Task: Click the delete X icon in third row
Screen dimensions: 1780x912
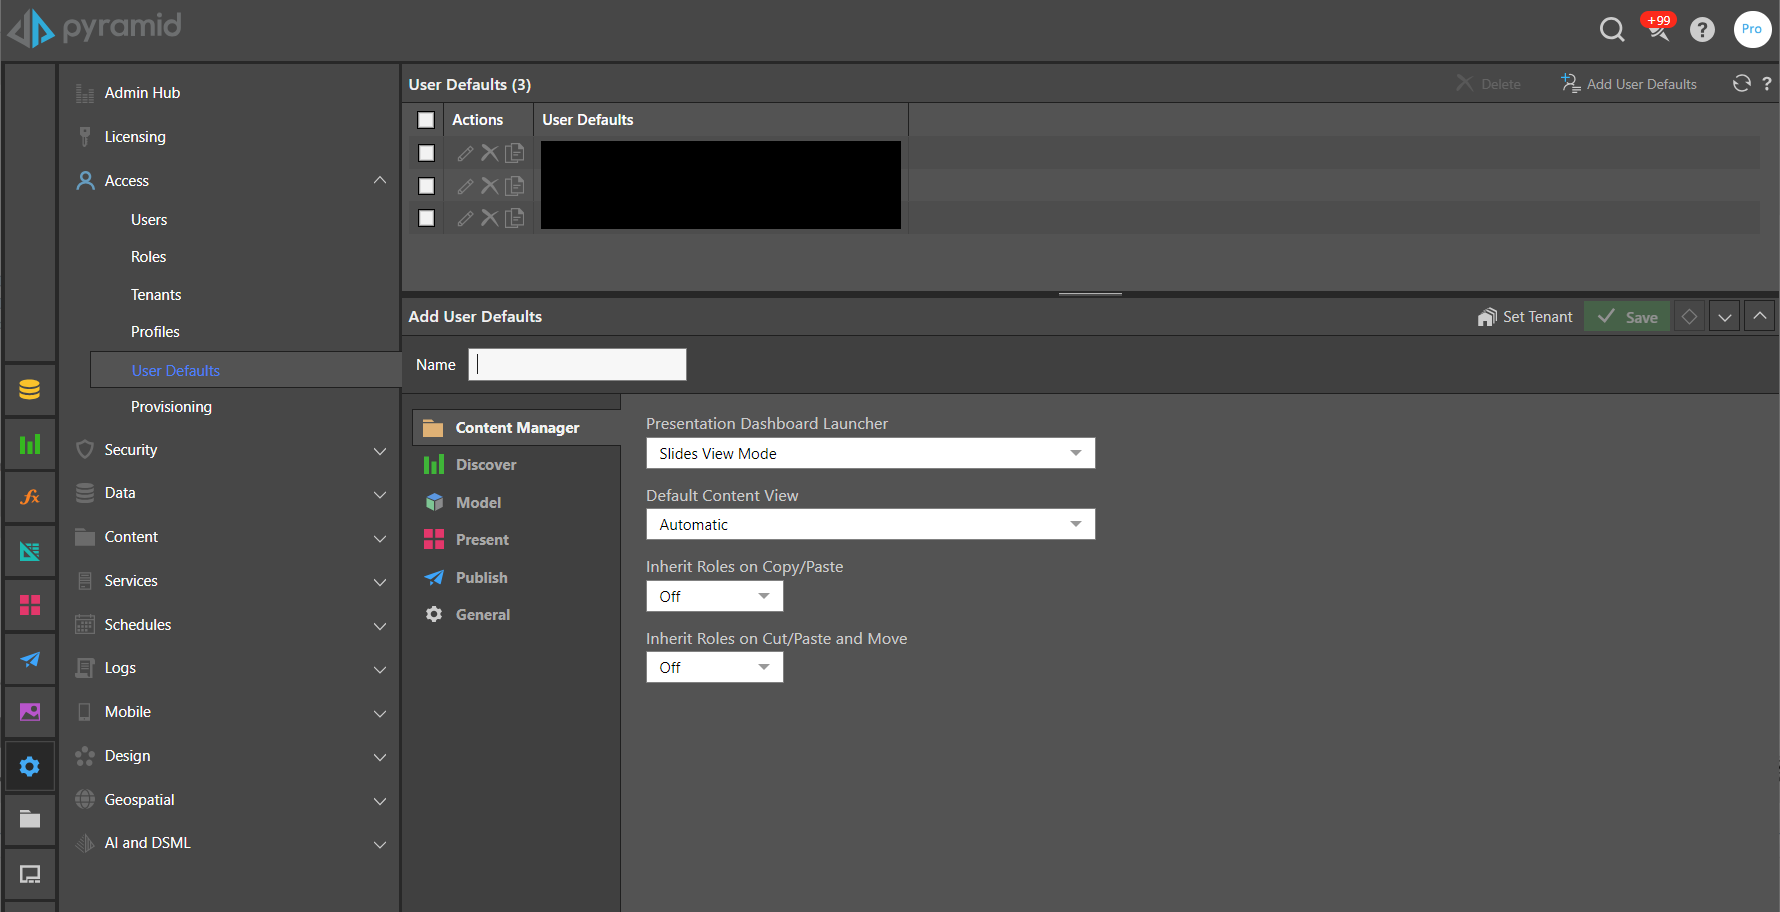Action: (x=489, y=218)
